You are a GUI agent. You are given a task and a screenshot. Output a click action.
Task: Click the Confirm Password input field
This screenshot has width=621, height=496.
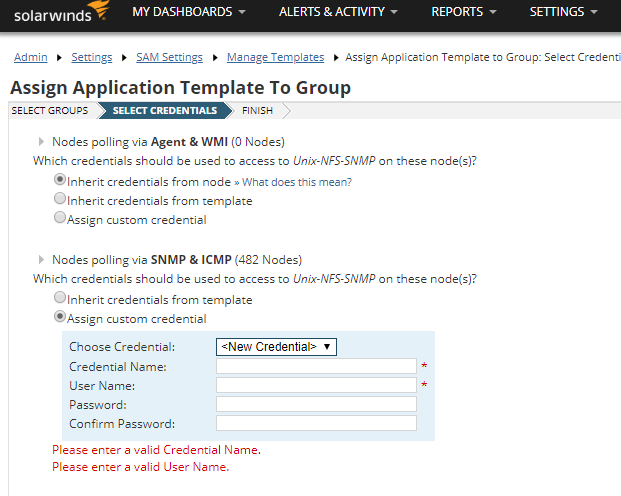pyautogui.click(x=316, y=423)
